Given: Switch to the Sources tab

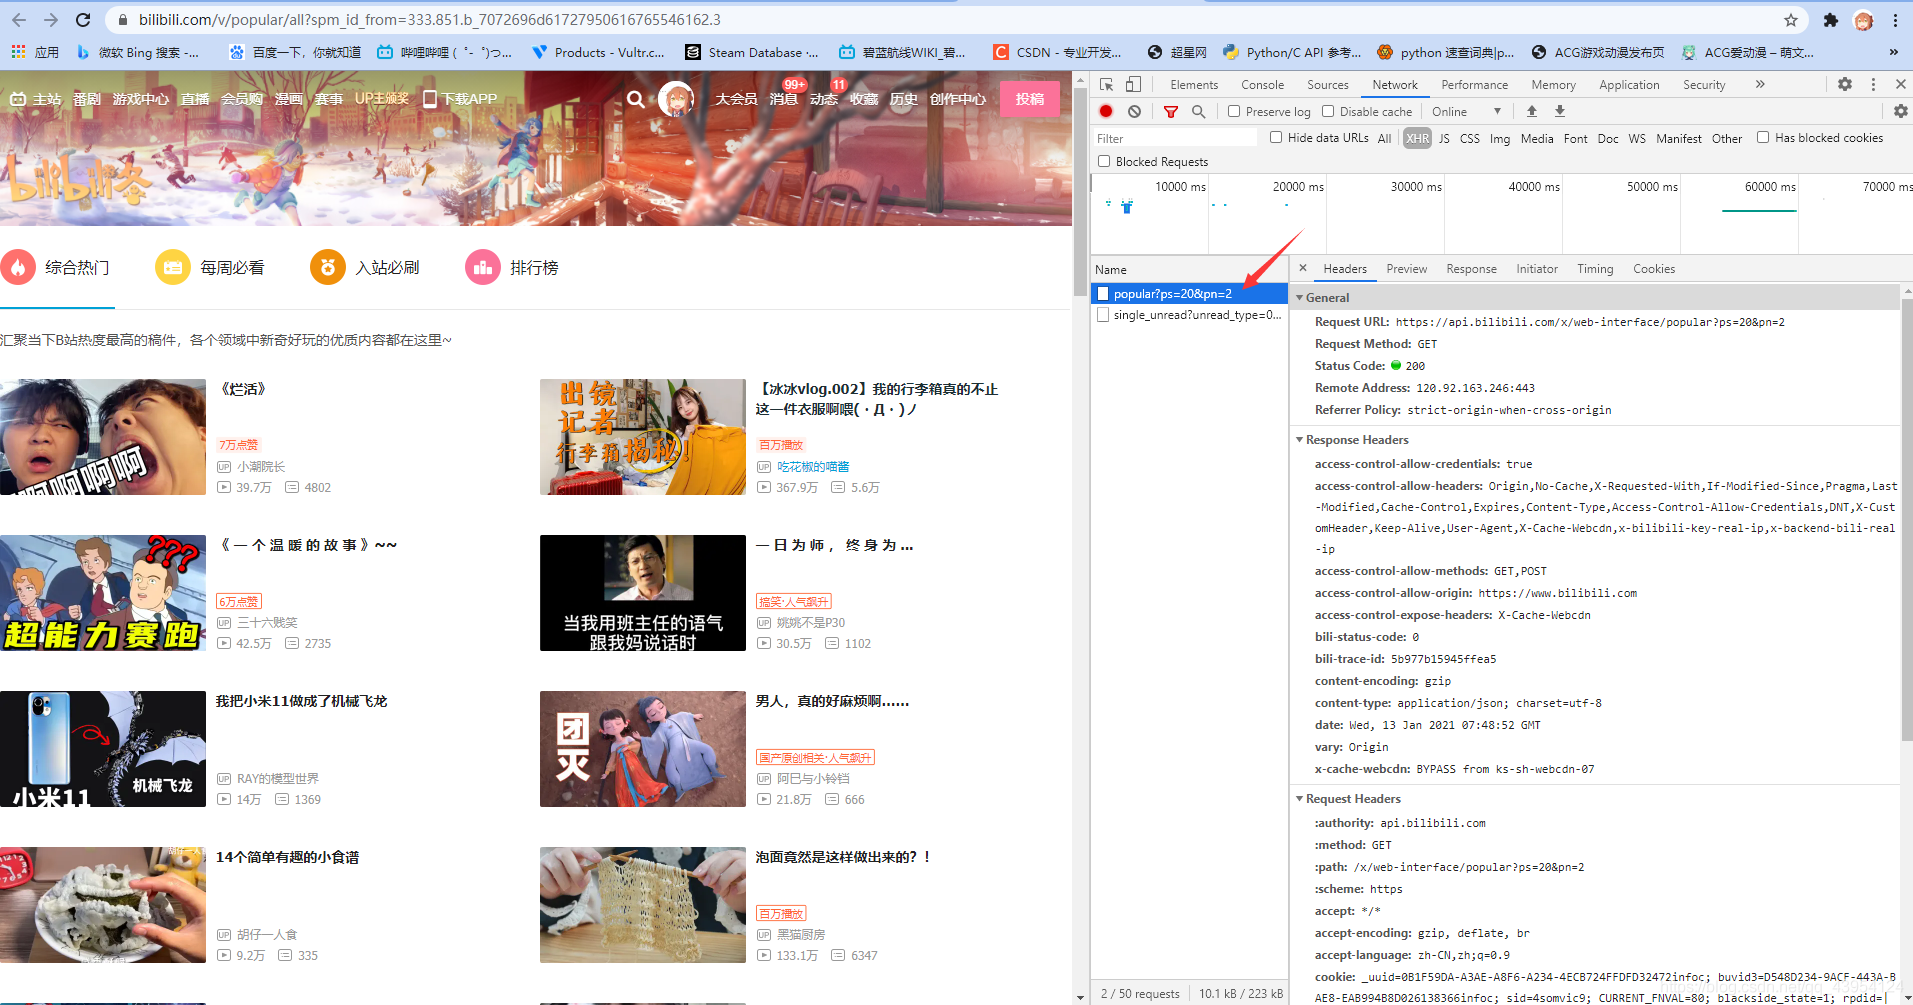Looking at the screenshot, I should (1327, 85).
